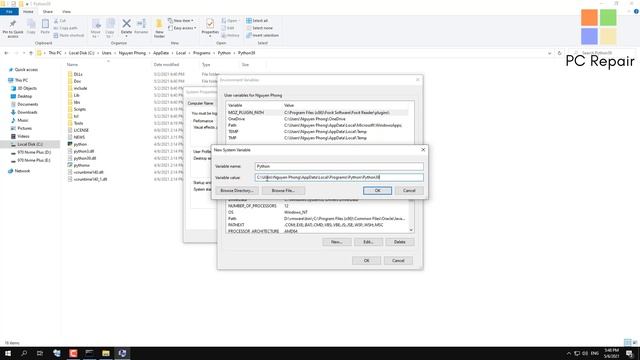Click the Name column header

72,64
